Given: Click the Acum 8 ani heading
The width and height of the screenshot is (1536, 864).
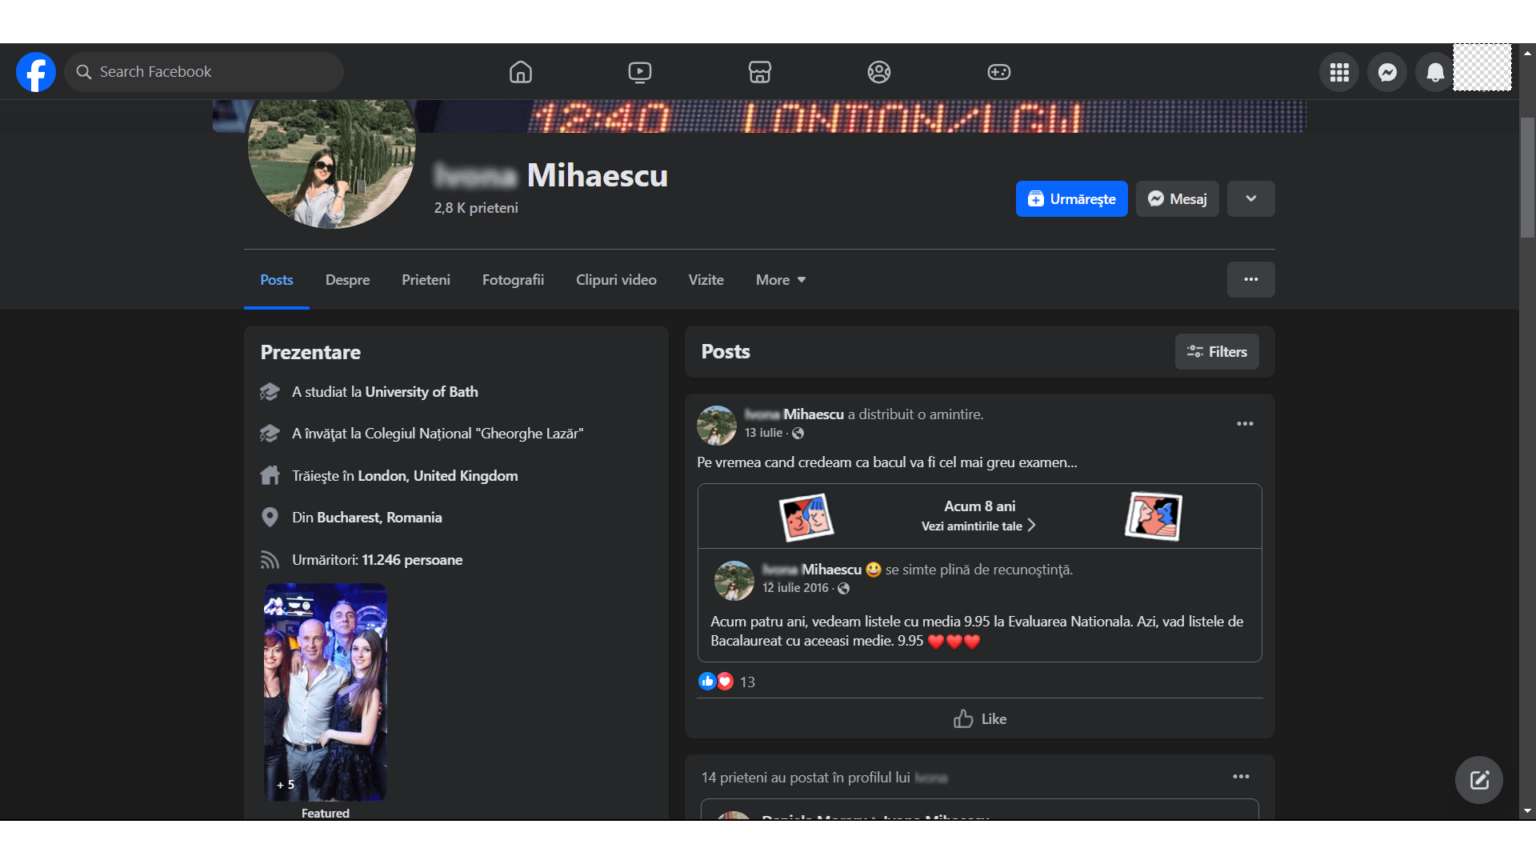Looking at the screenshot, I should [x=980, y=506].
